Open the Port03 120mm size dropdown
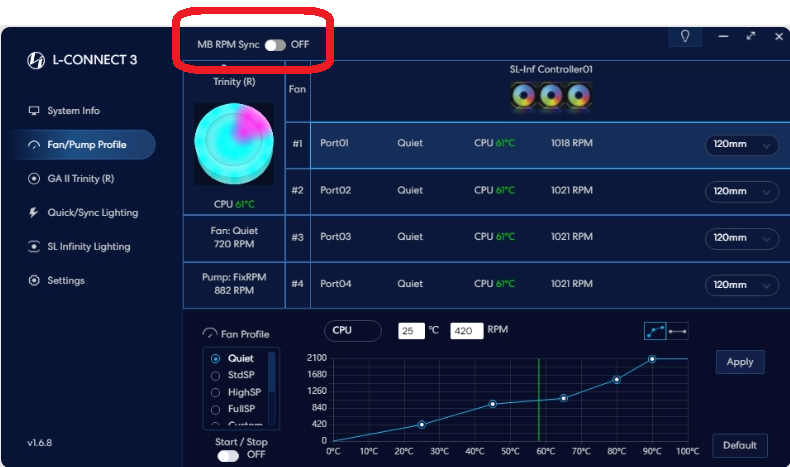The height and width of the screenshot is (467, 790). click(742, 238)
